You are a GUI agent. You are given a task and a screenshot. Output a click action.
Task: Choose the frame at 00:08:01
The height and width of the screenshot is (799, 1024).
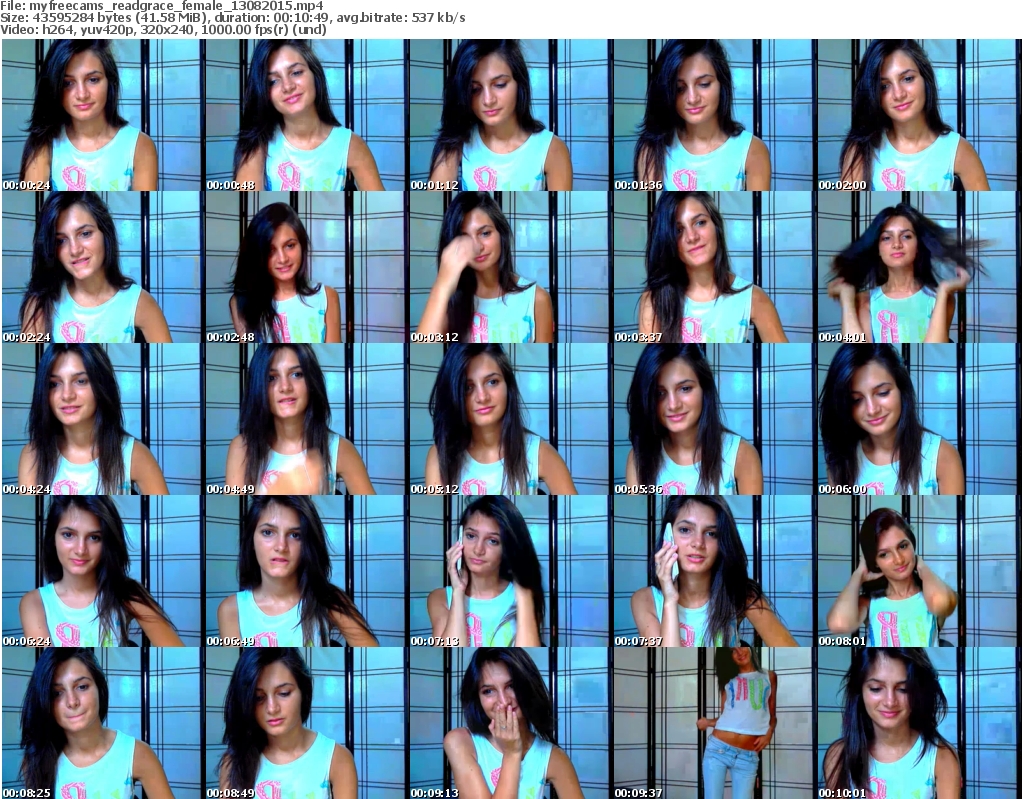918,571
